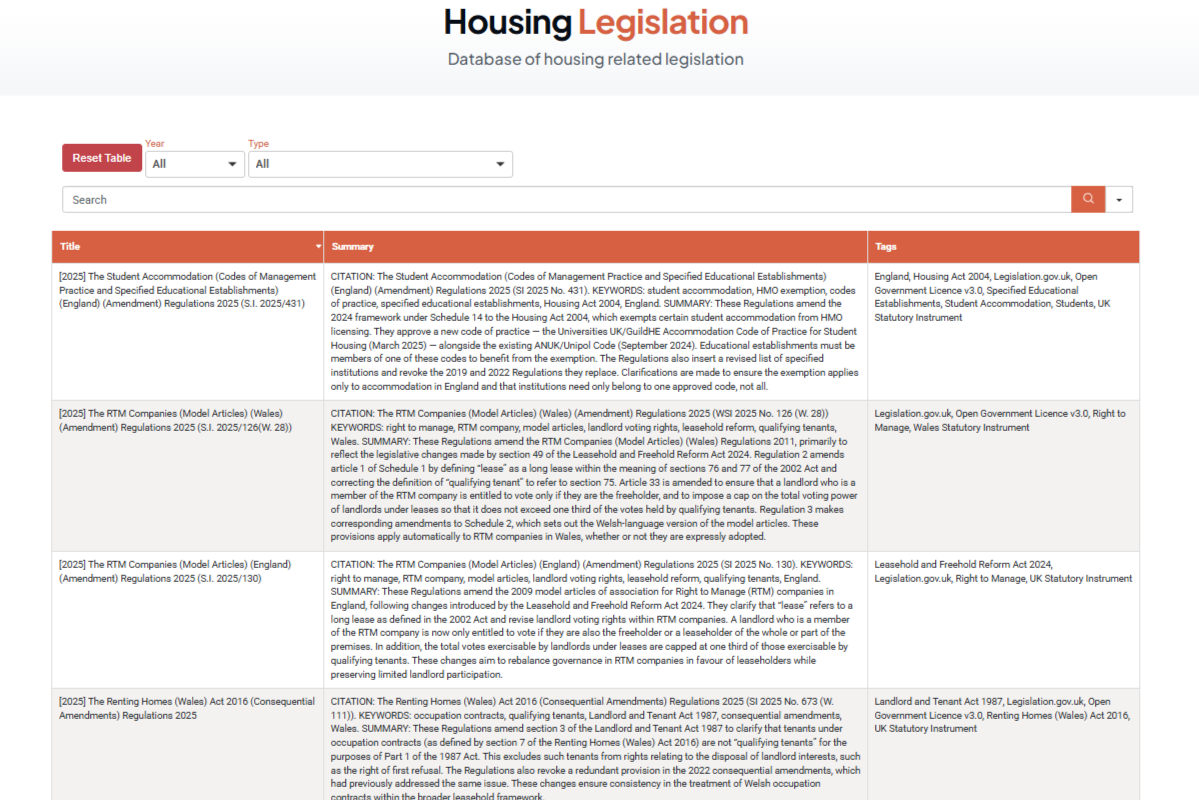Click the Renting Homes row tags cell

[x=1002, y=715]
